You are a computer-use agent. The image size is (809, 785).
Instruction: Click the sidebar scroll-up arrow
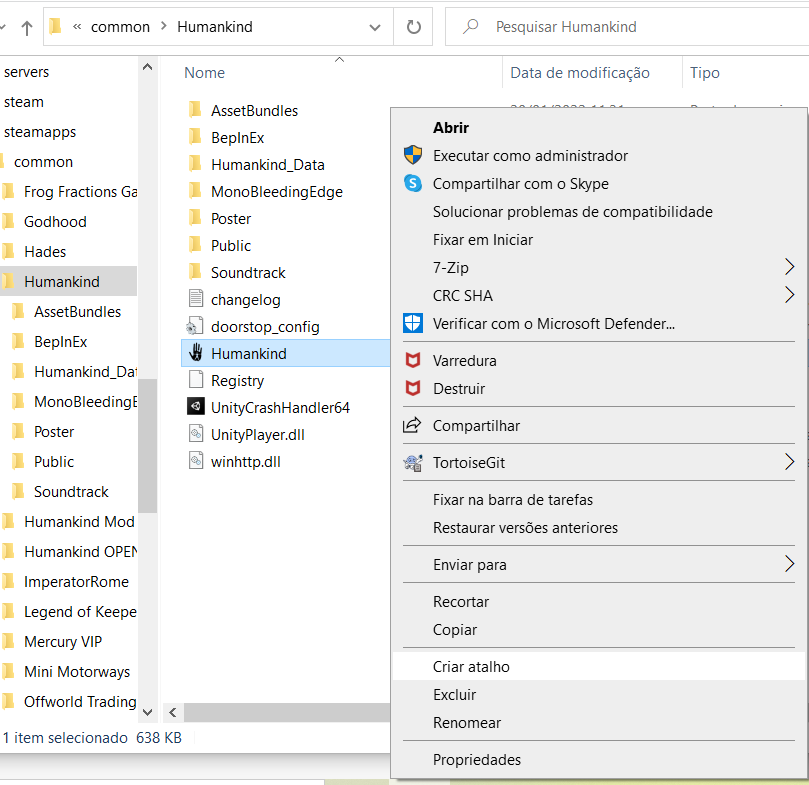(147, 67)
